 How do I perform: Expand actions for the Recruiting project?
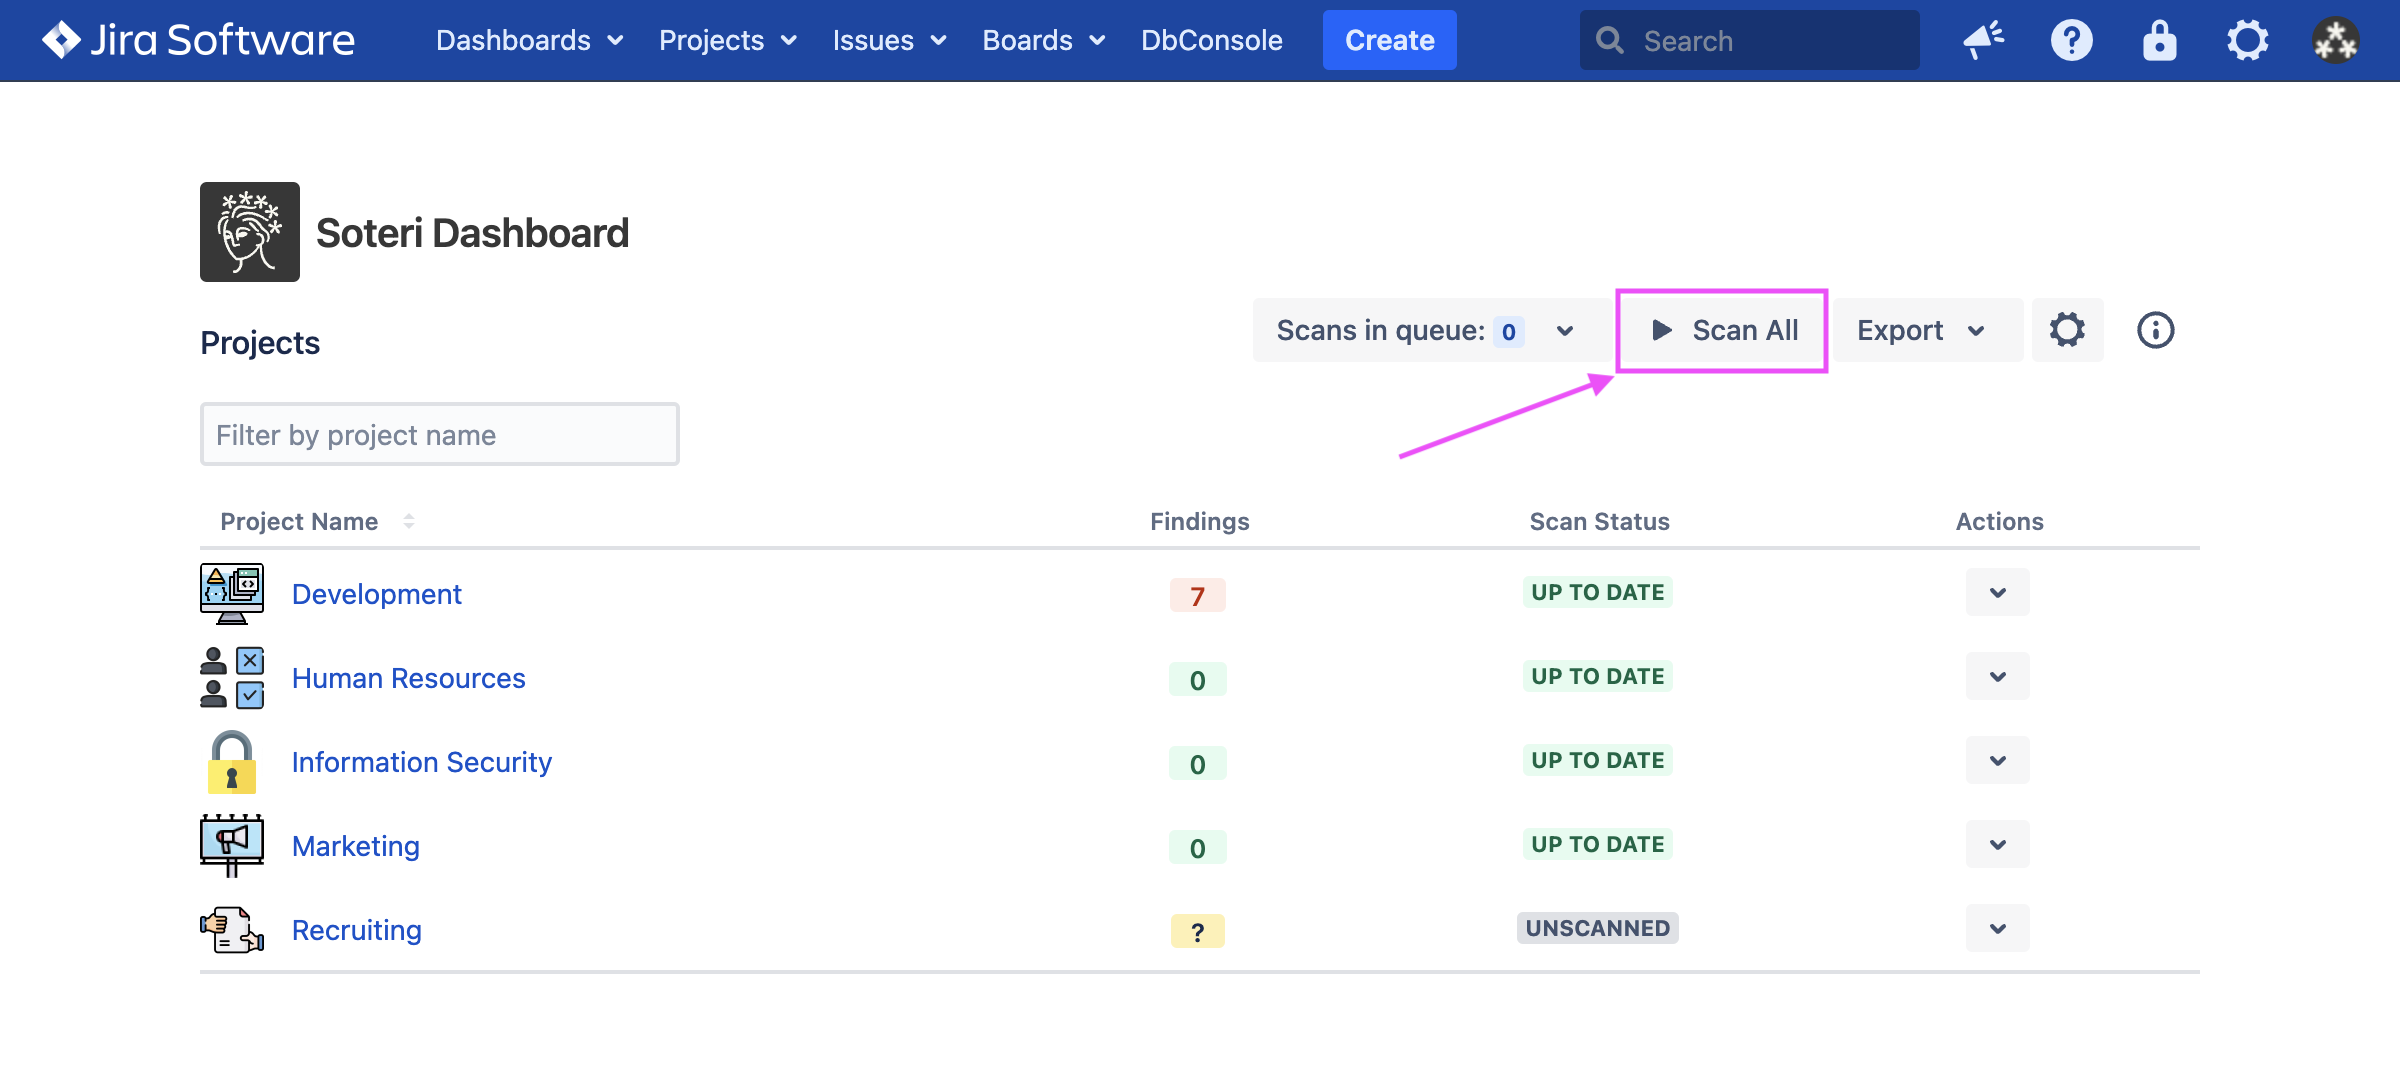point(1997,928)
